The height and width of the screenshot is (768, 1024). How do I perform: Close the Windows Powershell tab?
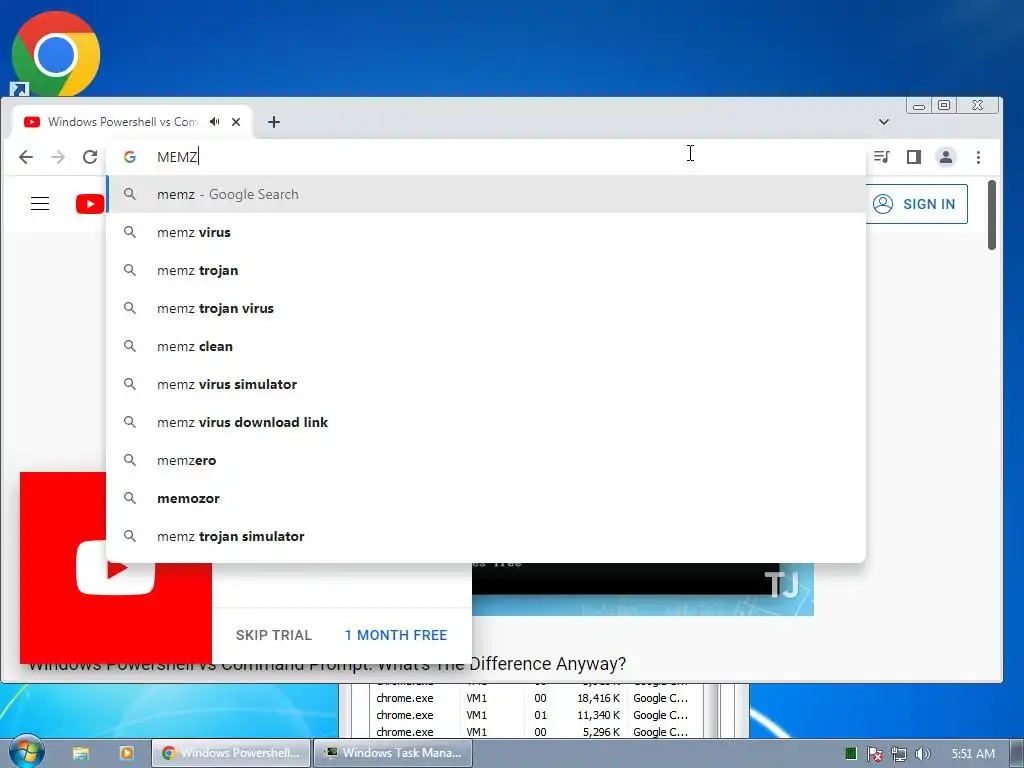[x=236, y=121]
